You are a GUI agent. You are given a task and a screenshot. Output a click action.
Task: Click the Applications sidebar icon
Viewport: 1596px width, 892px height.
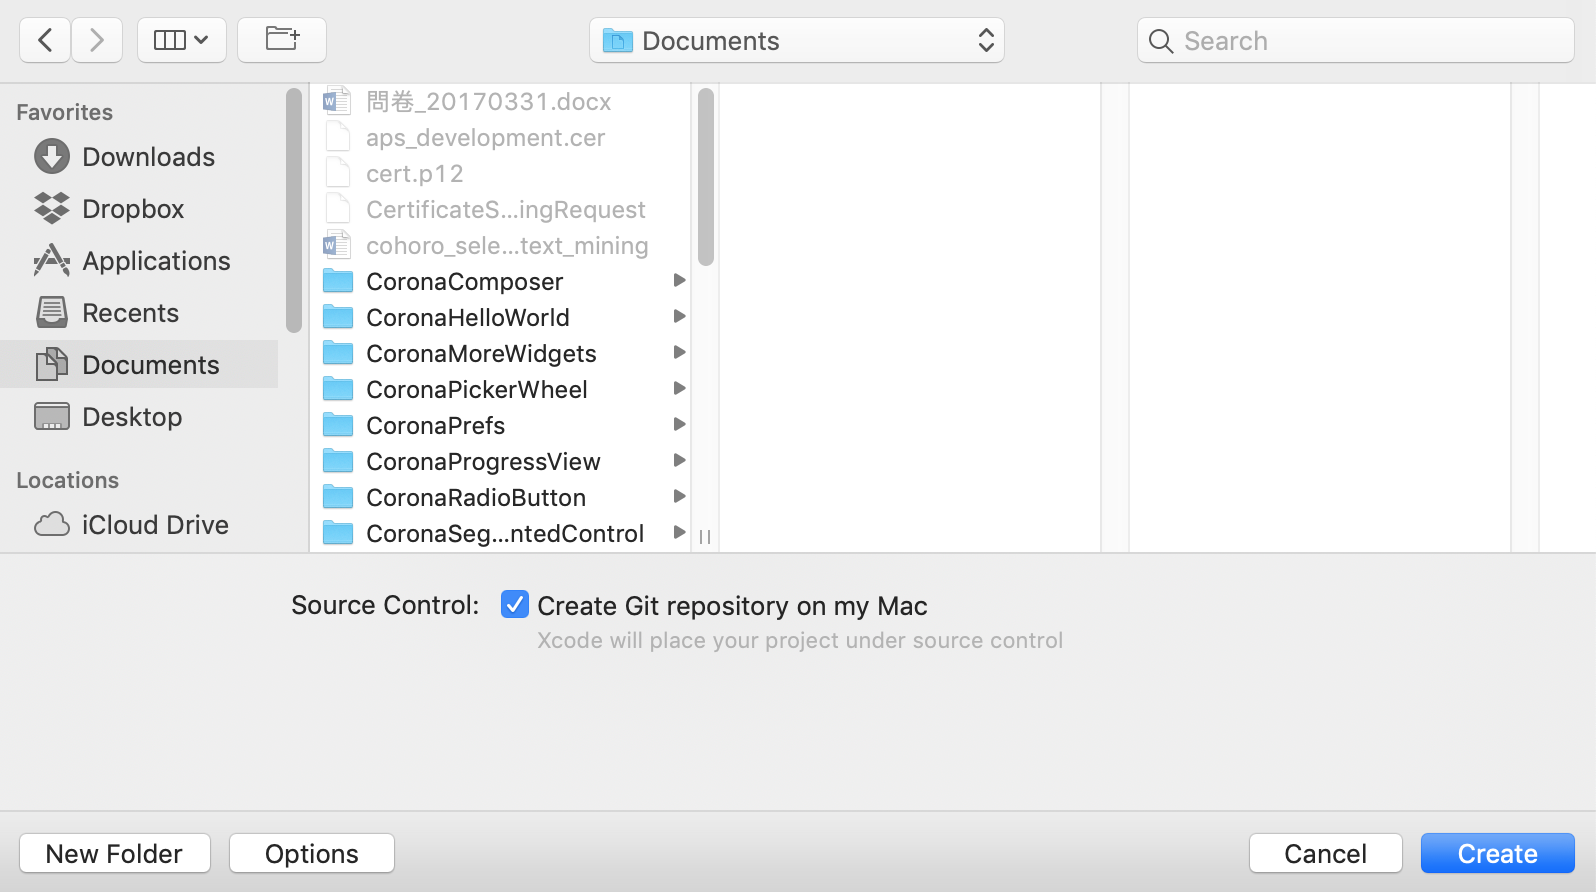(52, 260)
